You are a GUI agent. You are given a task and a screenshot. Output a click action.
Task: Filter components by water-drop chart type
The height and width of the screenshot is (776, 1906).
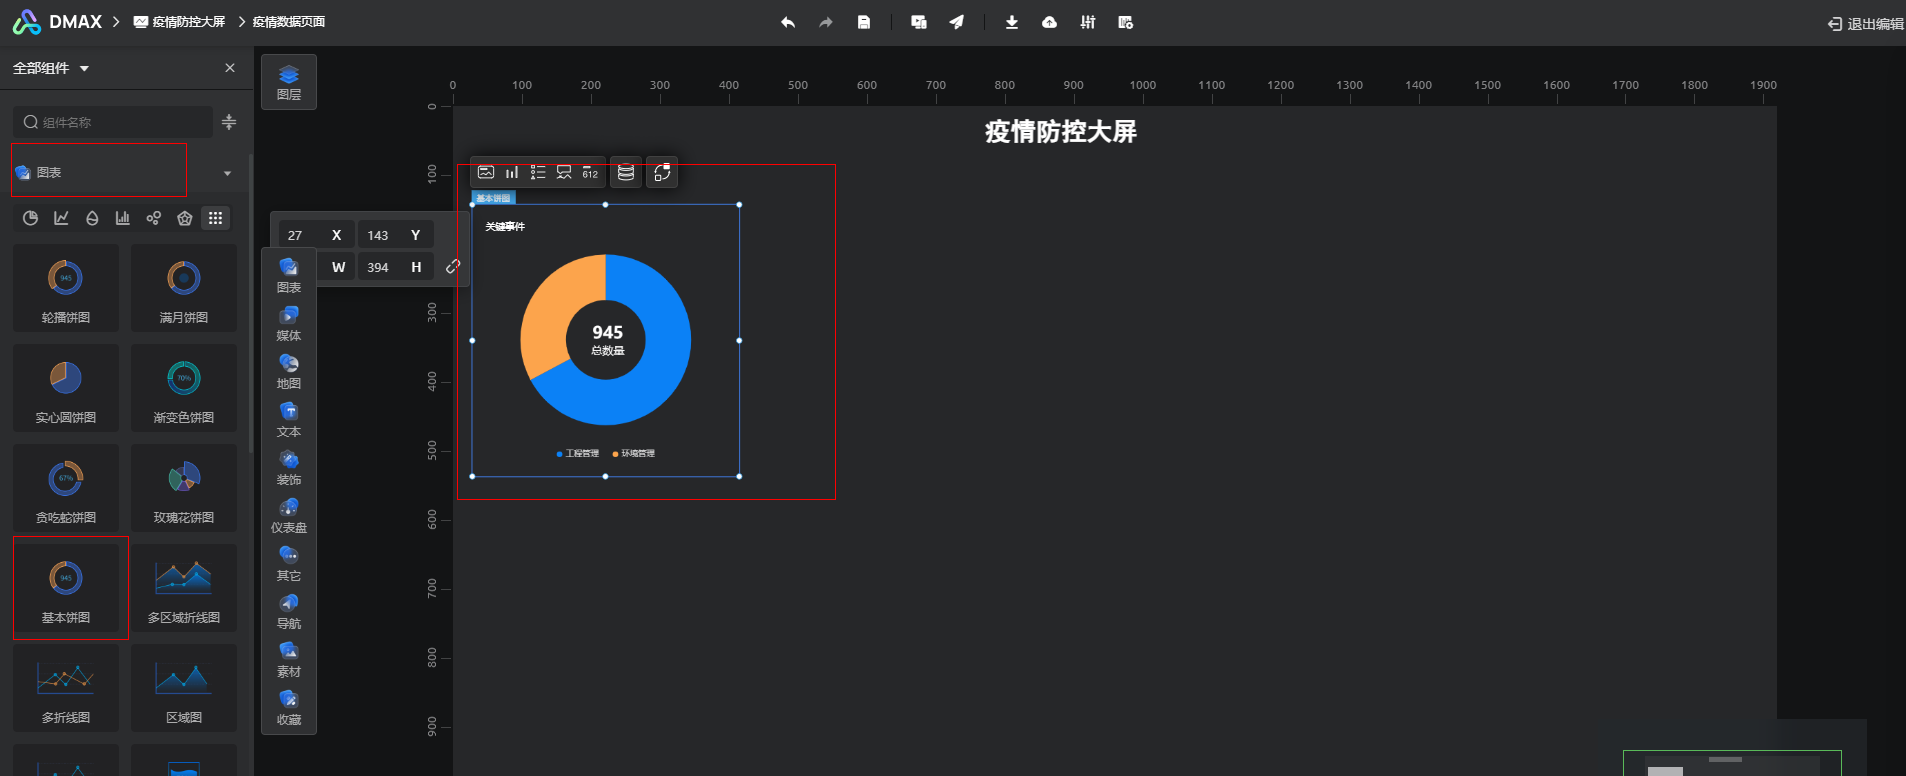pos(92,218)
